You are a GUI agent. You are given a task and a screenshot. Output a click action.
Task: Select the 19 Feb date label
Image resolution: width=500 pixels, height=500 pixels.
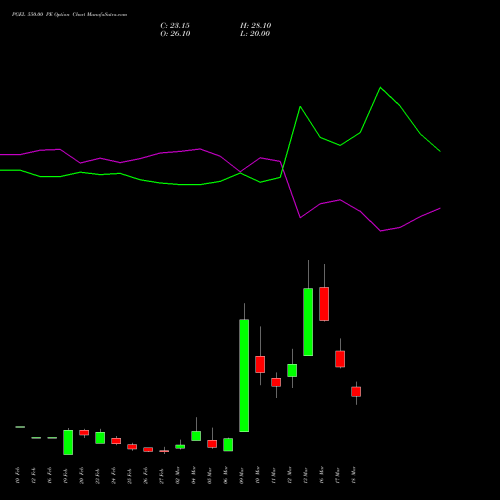pos(66,476)
